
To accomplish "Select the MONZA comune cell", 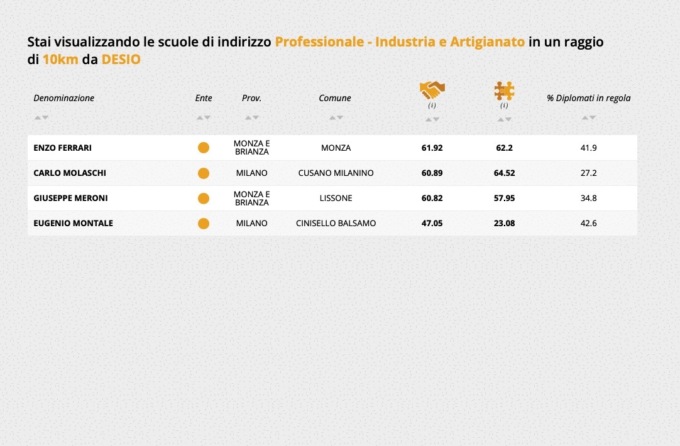I will pyautogui.click(x=336, y=148).
